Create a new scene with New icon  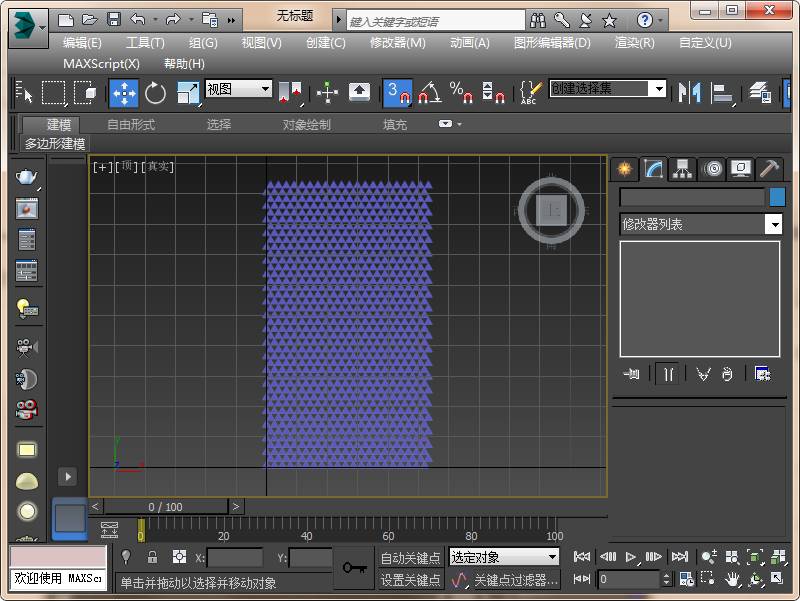[x=66, y=20]
